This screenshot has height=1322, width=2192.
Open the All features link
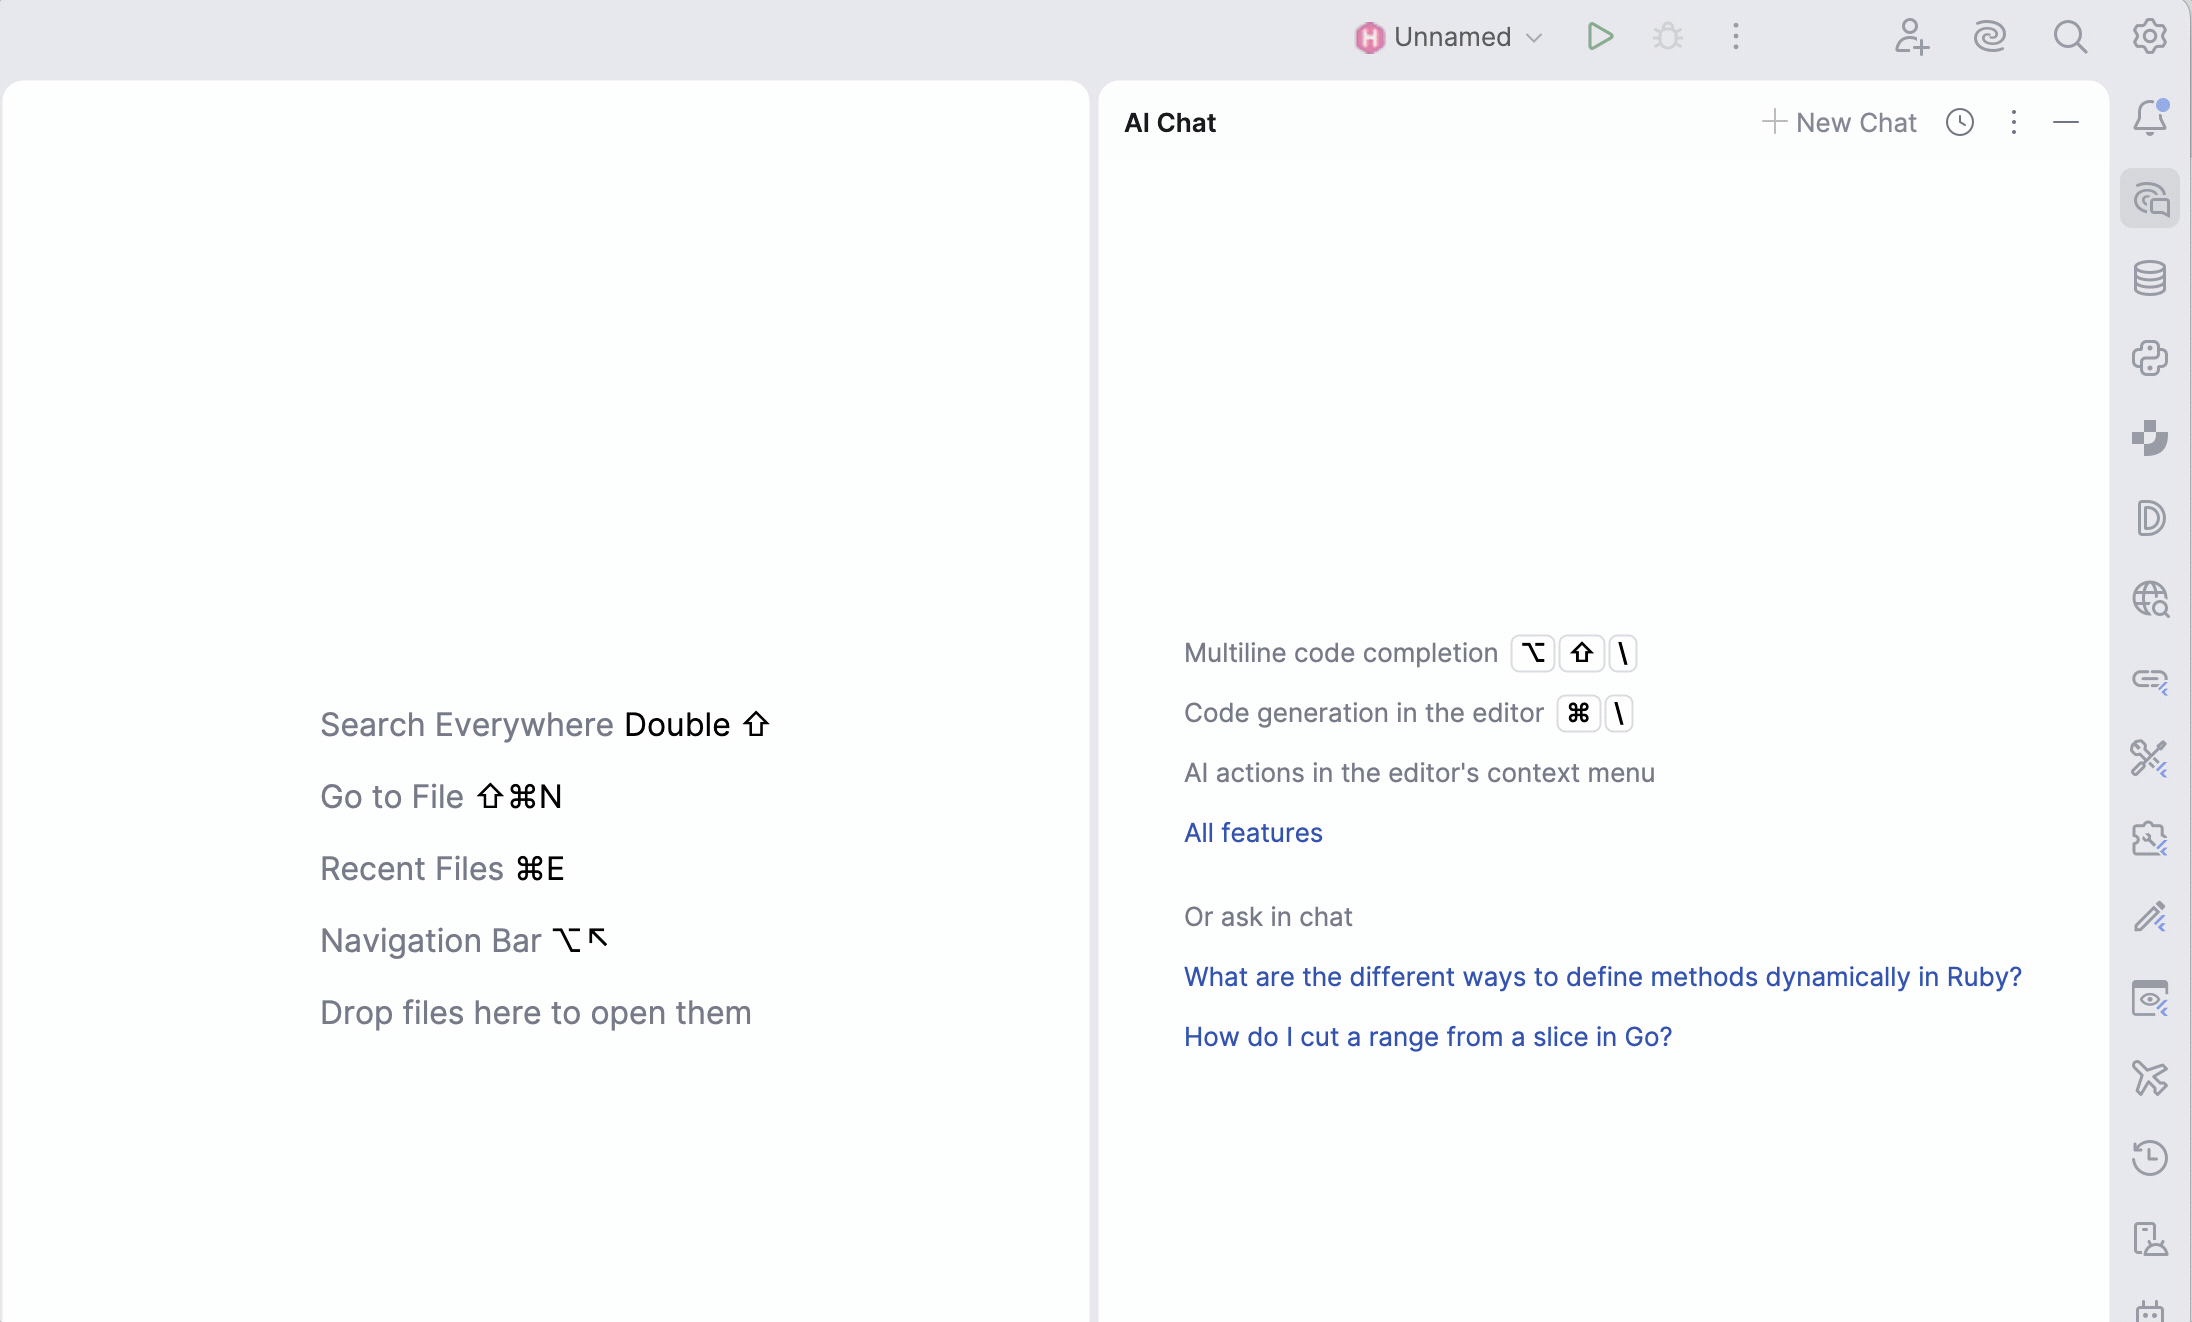pos(1253,833)
